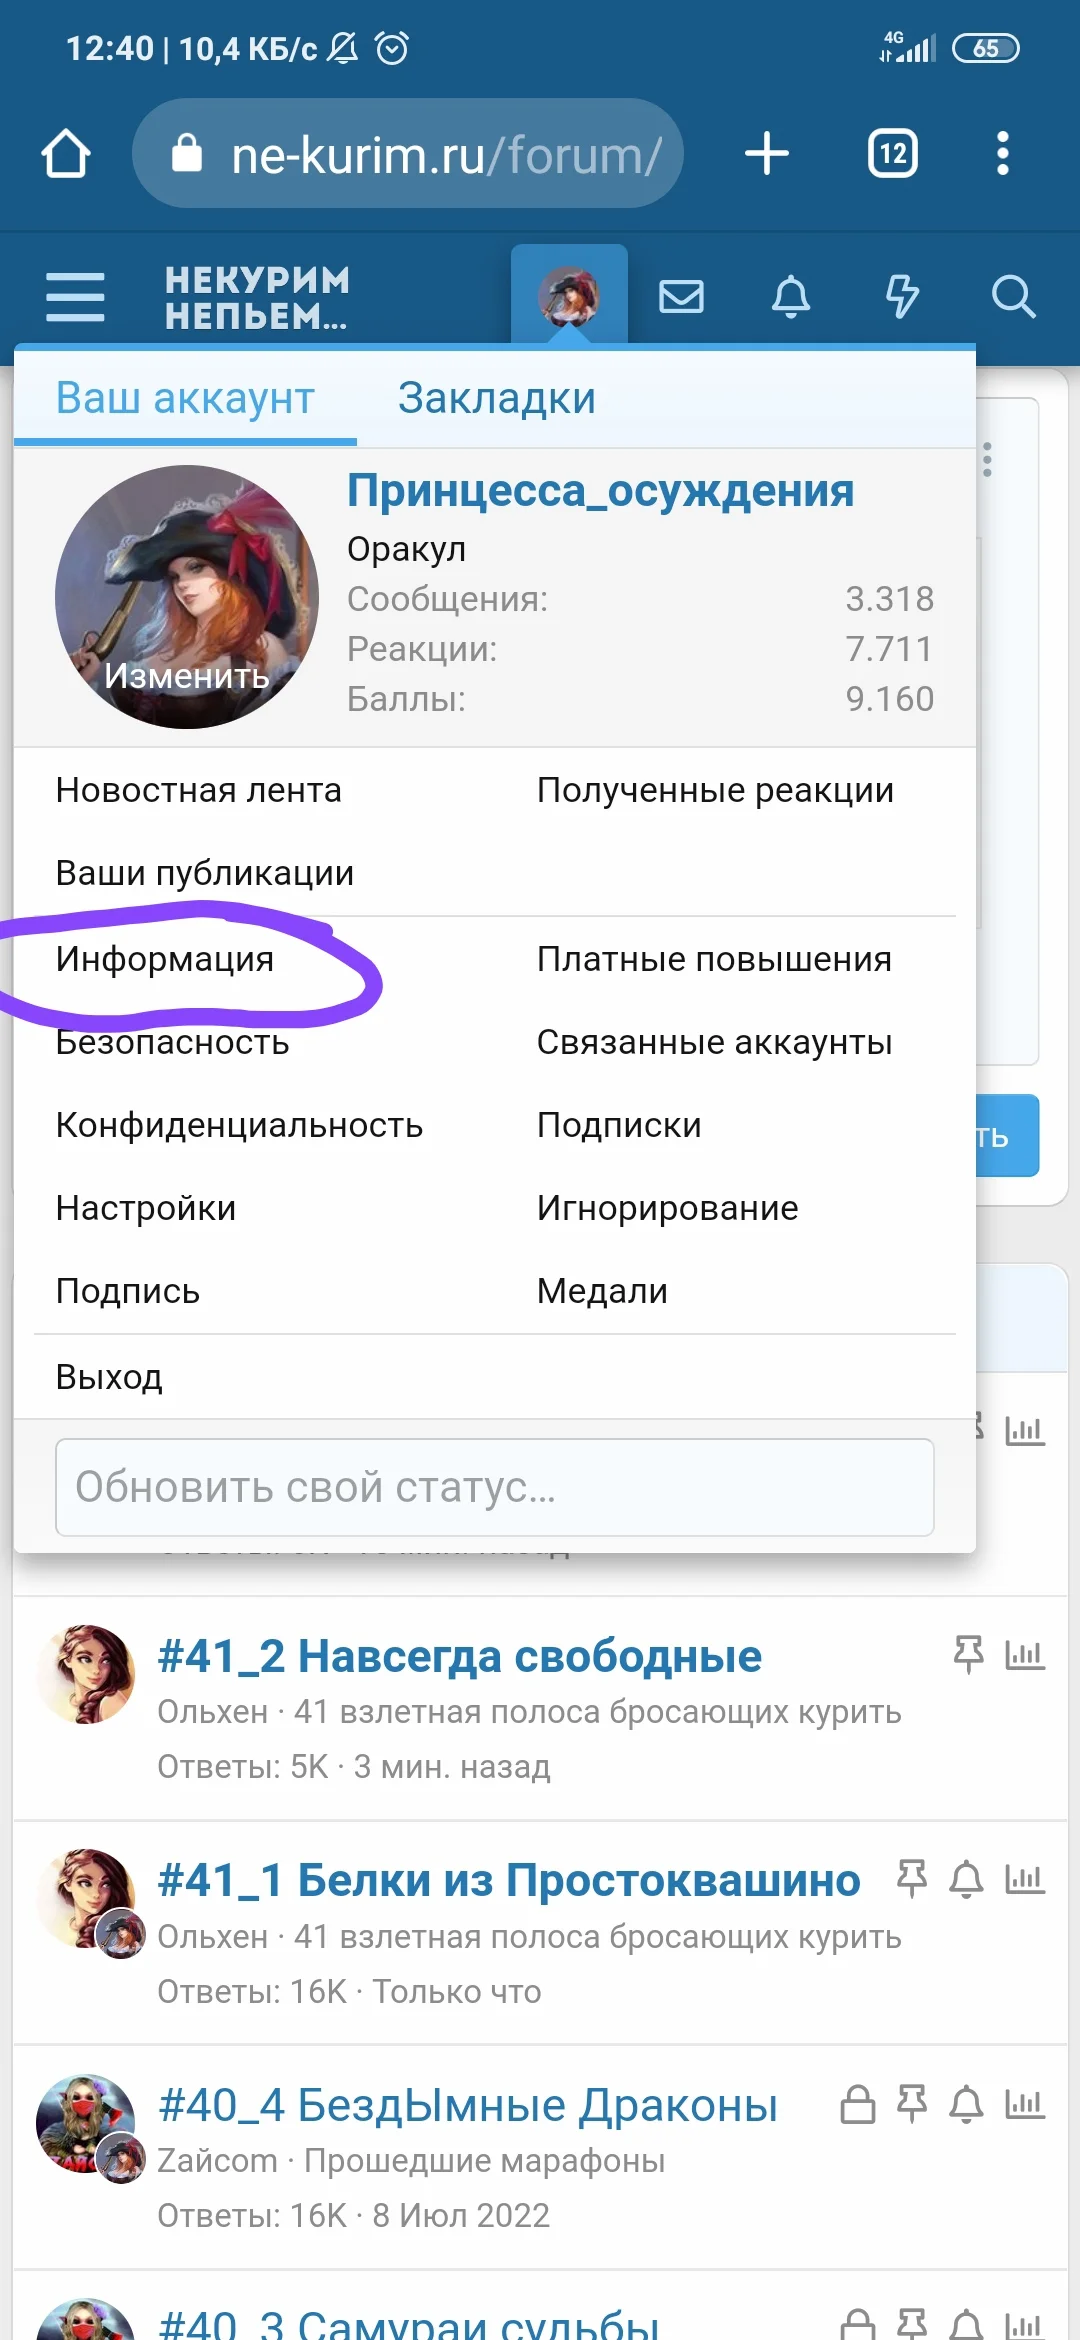
Task: Open the forum hamburger navigation menu
Action: coord(75,297)
